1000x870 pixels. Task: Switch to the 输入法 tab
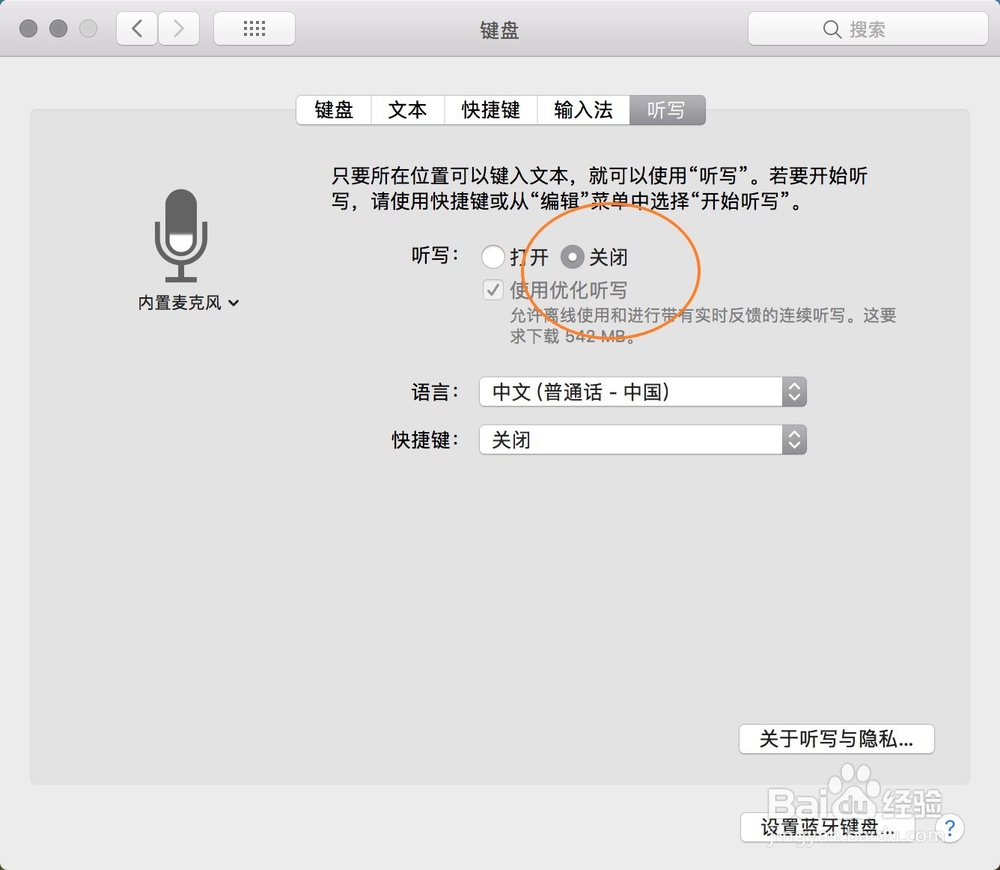tap(583, 110)
